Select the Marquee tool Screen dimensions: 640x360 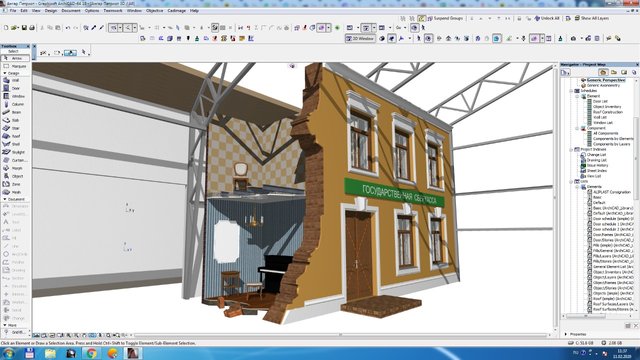tap(15, 66)
